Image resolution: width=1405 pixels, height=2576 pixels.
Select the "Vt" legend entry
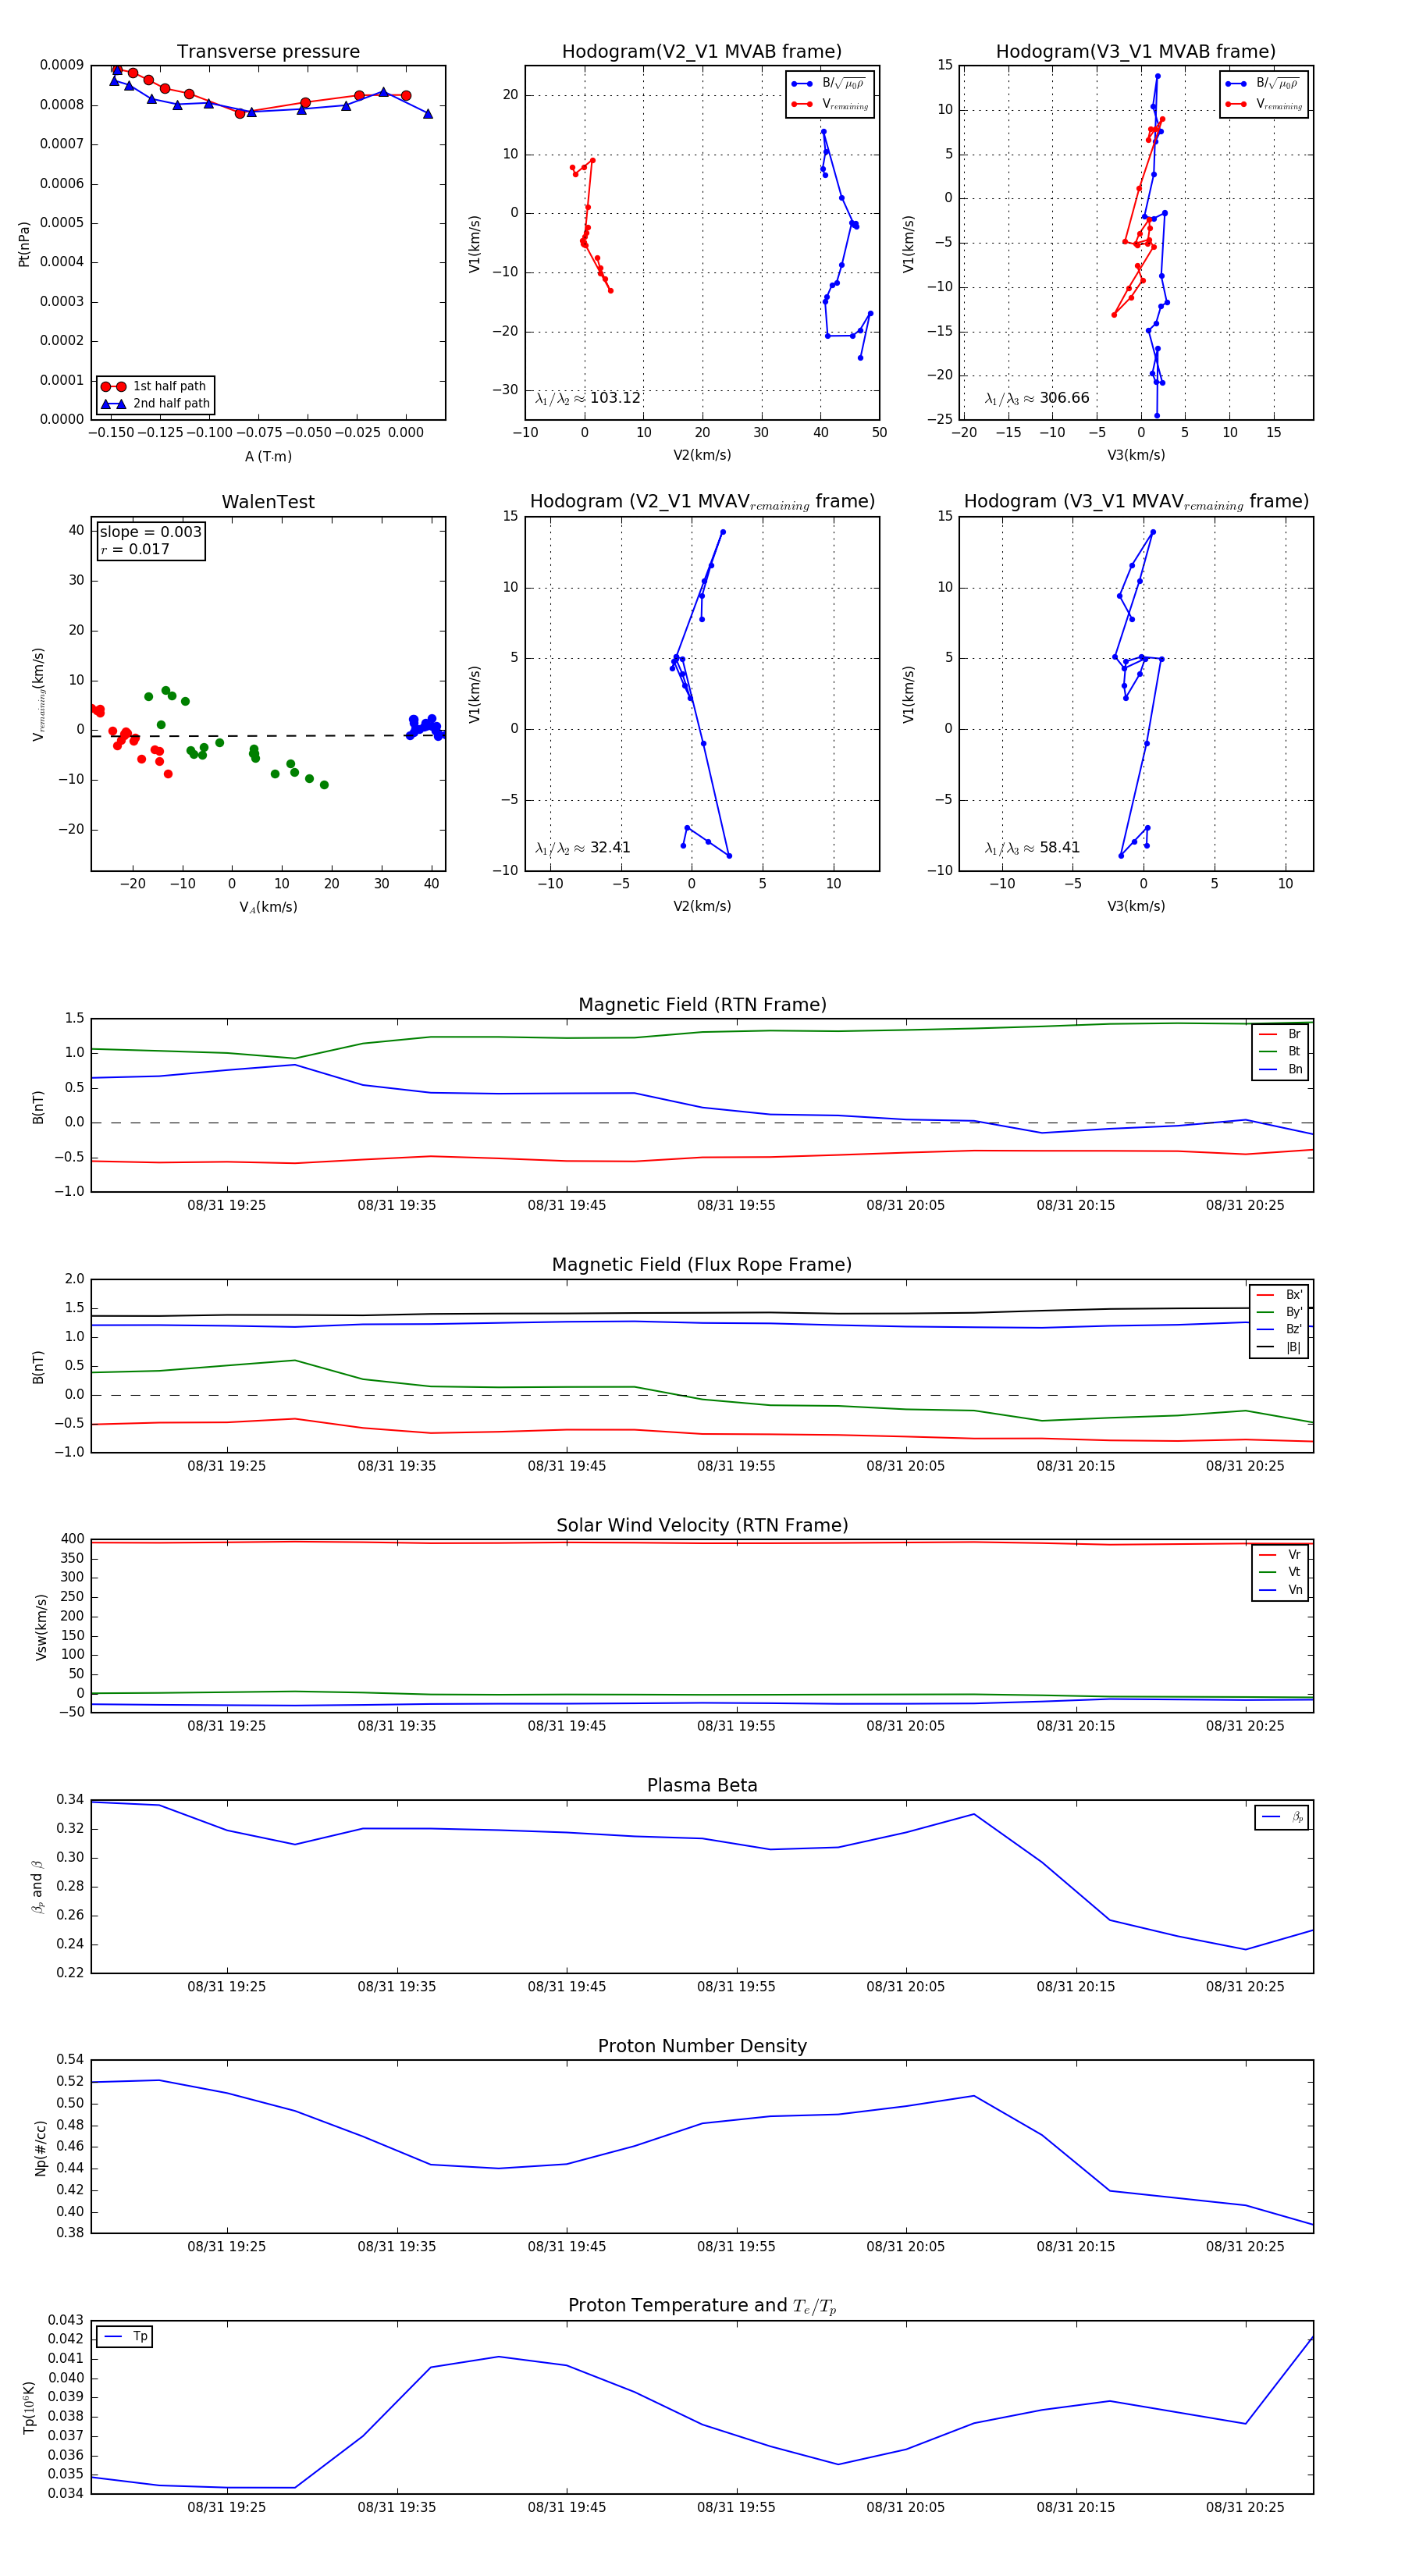click(x=1280, y=1572)
